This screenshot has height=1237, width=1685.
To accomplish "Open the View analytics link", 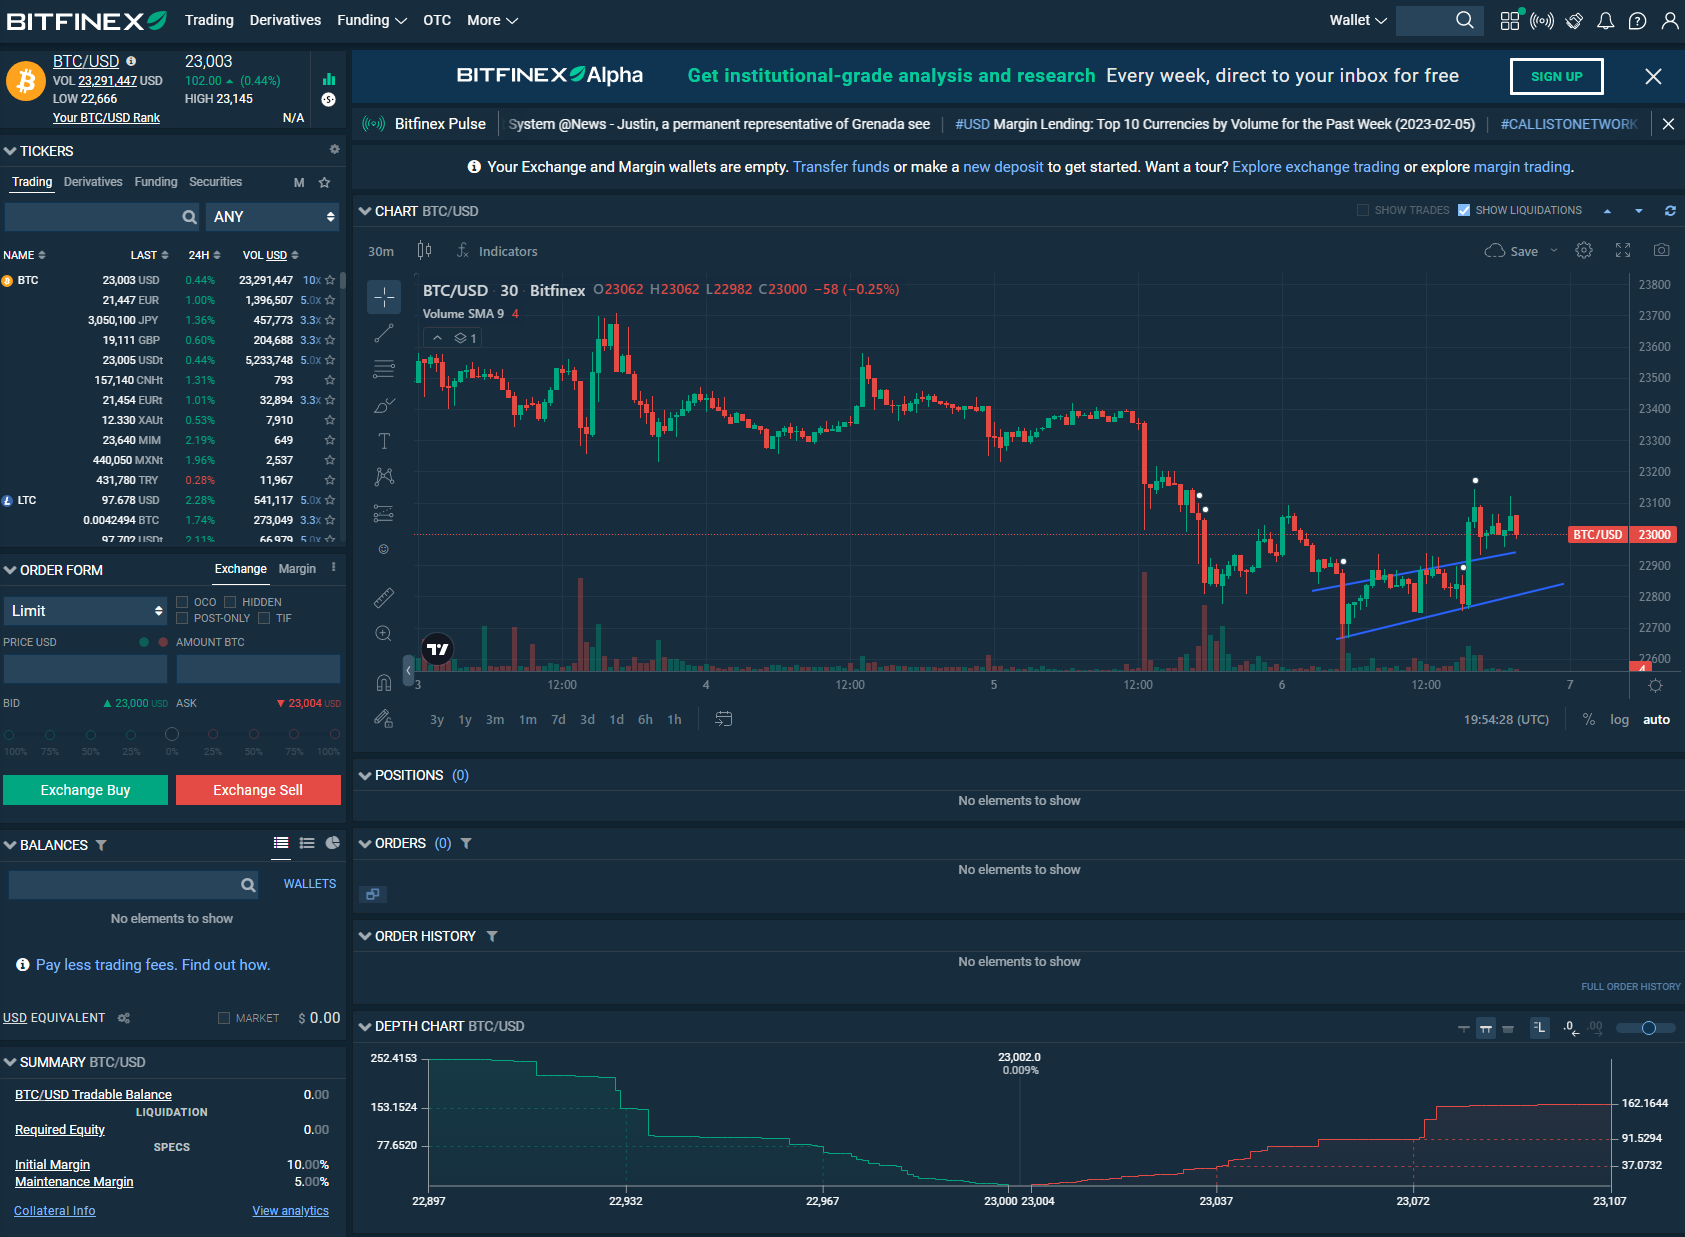I will pos(290,1211).
